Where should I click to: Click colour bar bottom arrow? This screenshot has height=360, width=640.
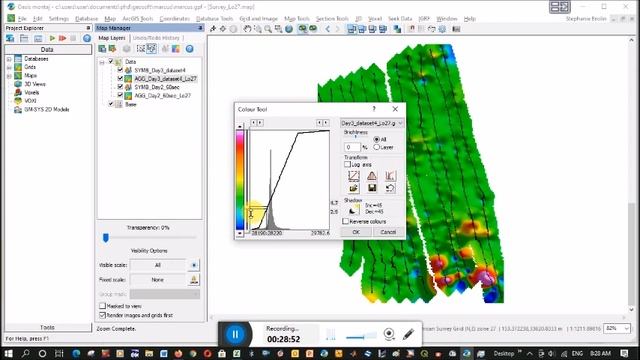pos(240,233)
